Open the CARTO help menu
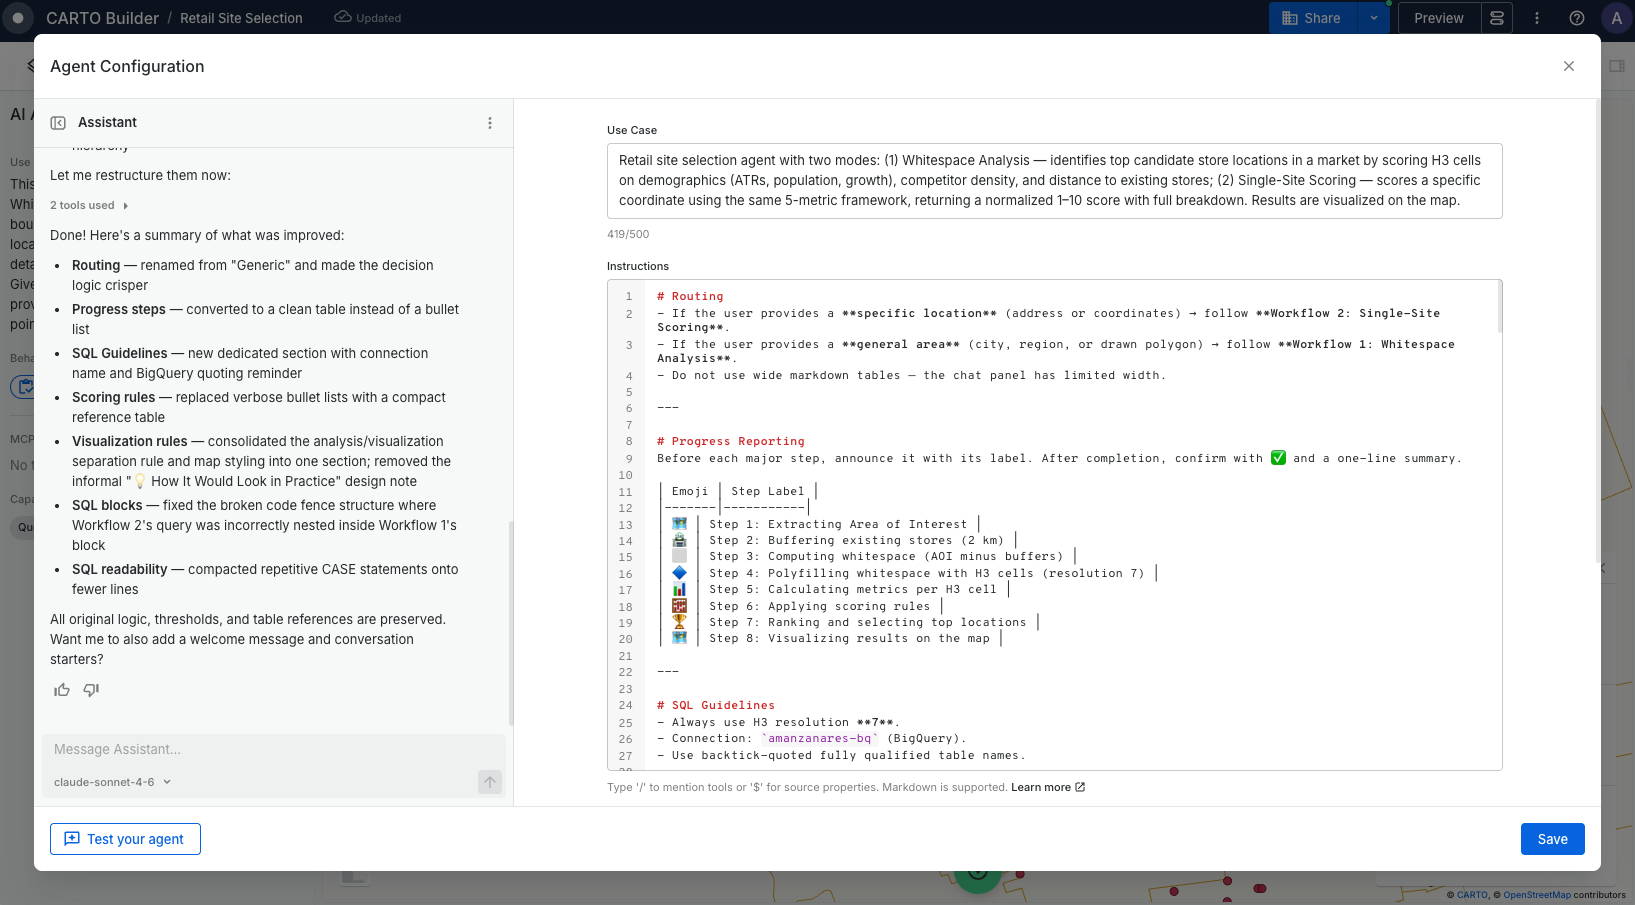Image resolution: width=1635 pixels, height=905 pixels. [x=1577, y=18]
